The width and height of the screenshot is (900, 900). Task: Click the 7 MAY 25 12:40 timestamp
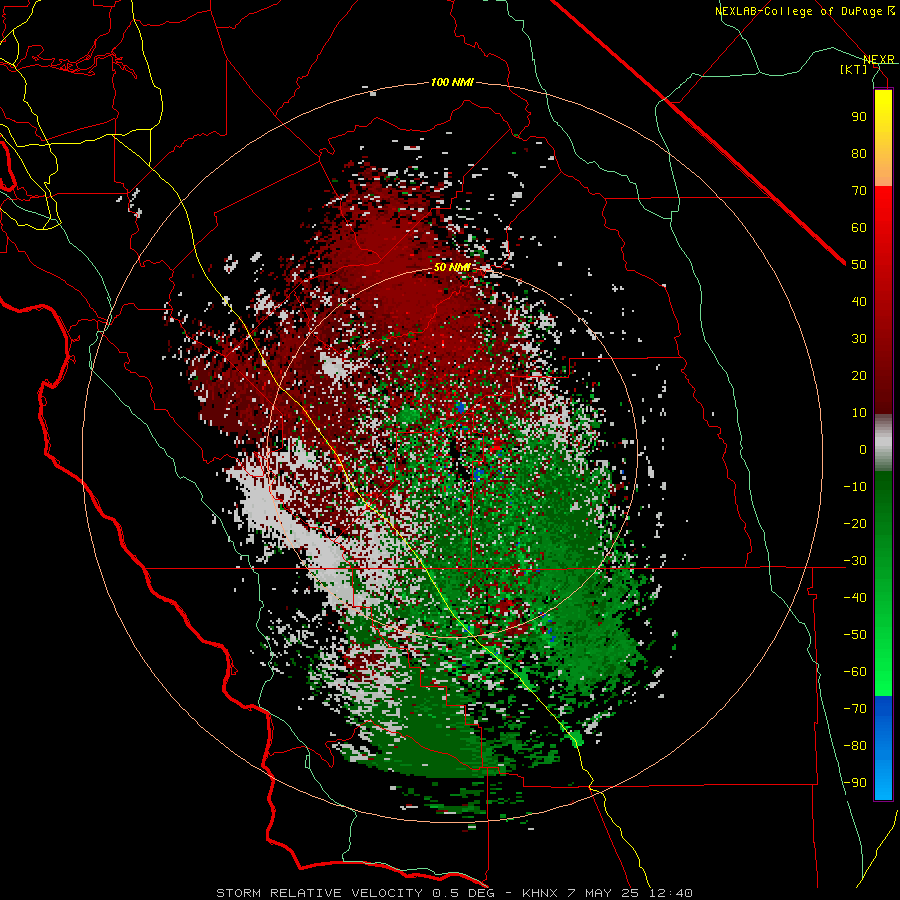tap(630, 893)
